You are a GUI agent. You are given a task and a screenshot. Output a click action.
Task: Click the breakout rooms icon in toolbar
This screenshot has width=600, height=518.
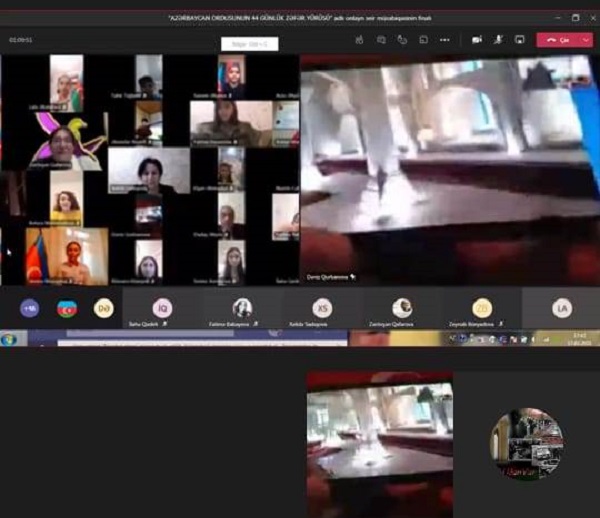(x=423, y=40)
